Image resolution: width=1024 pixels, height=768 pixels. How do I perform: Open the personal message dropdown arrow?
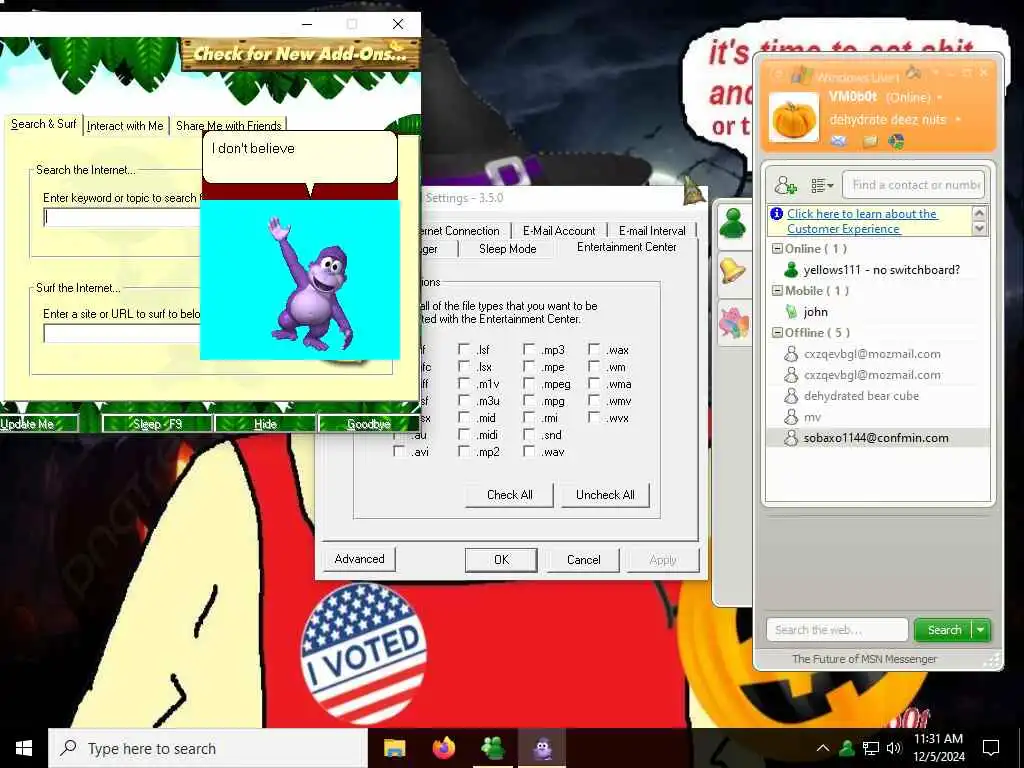[x=958, y=120]
